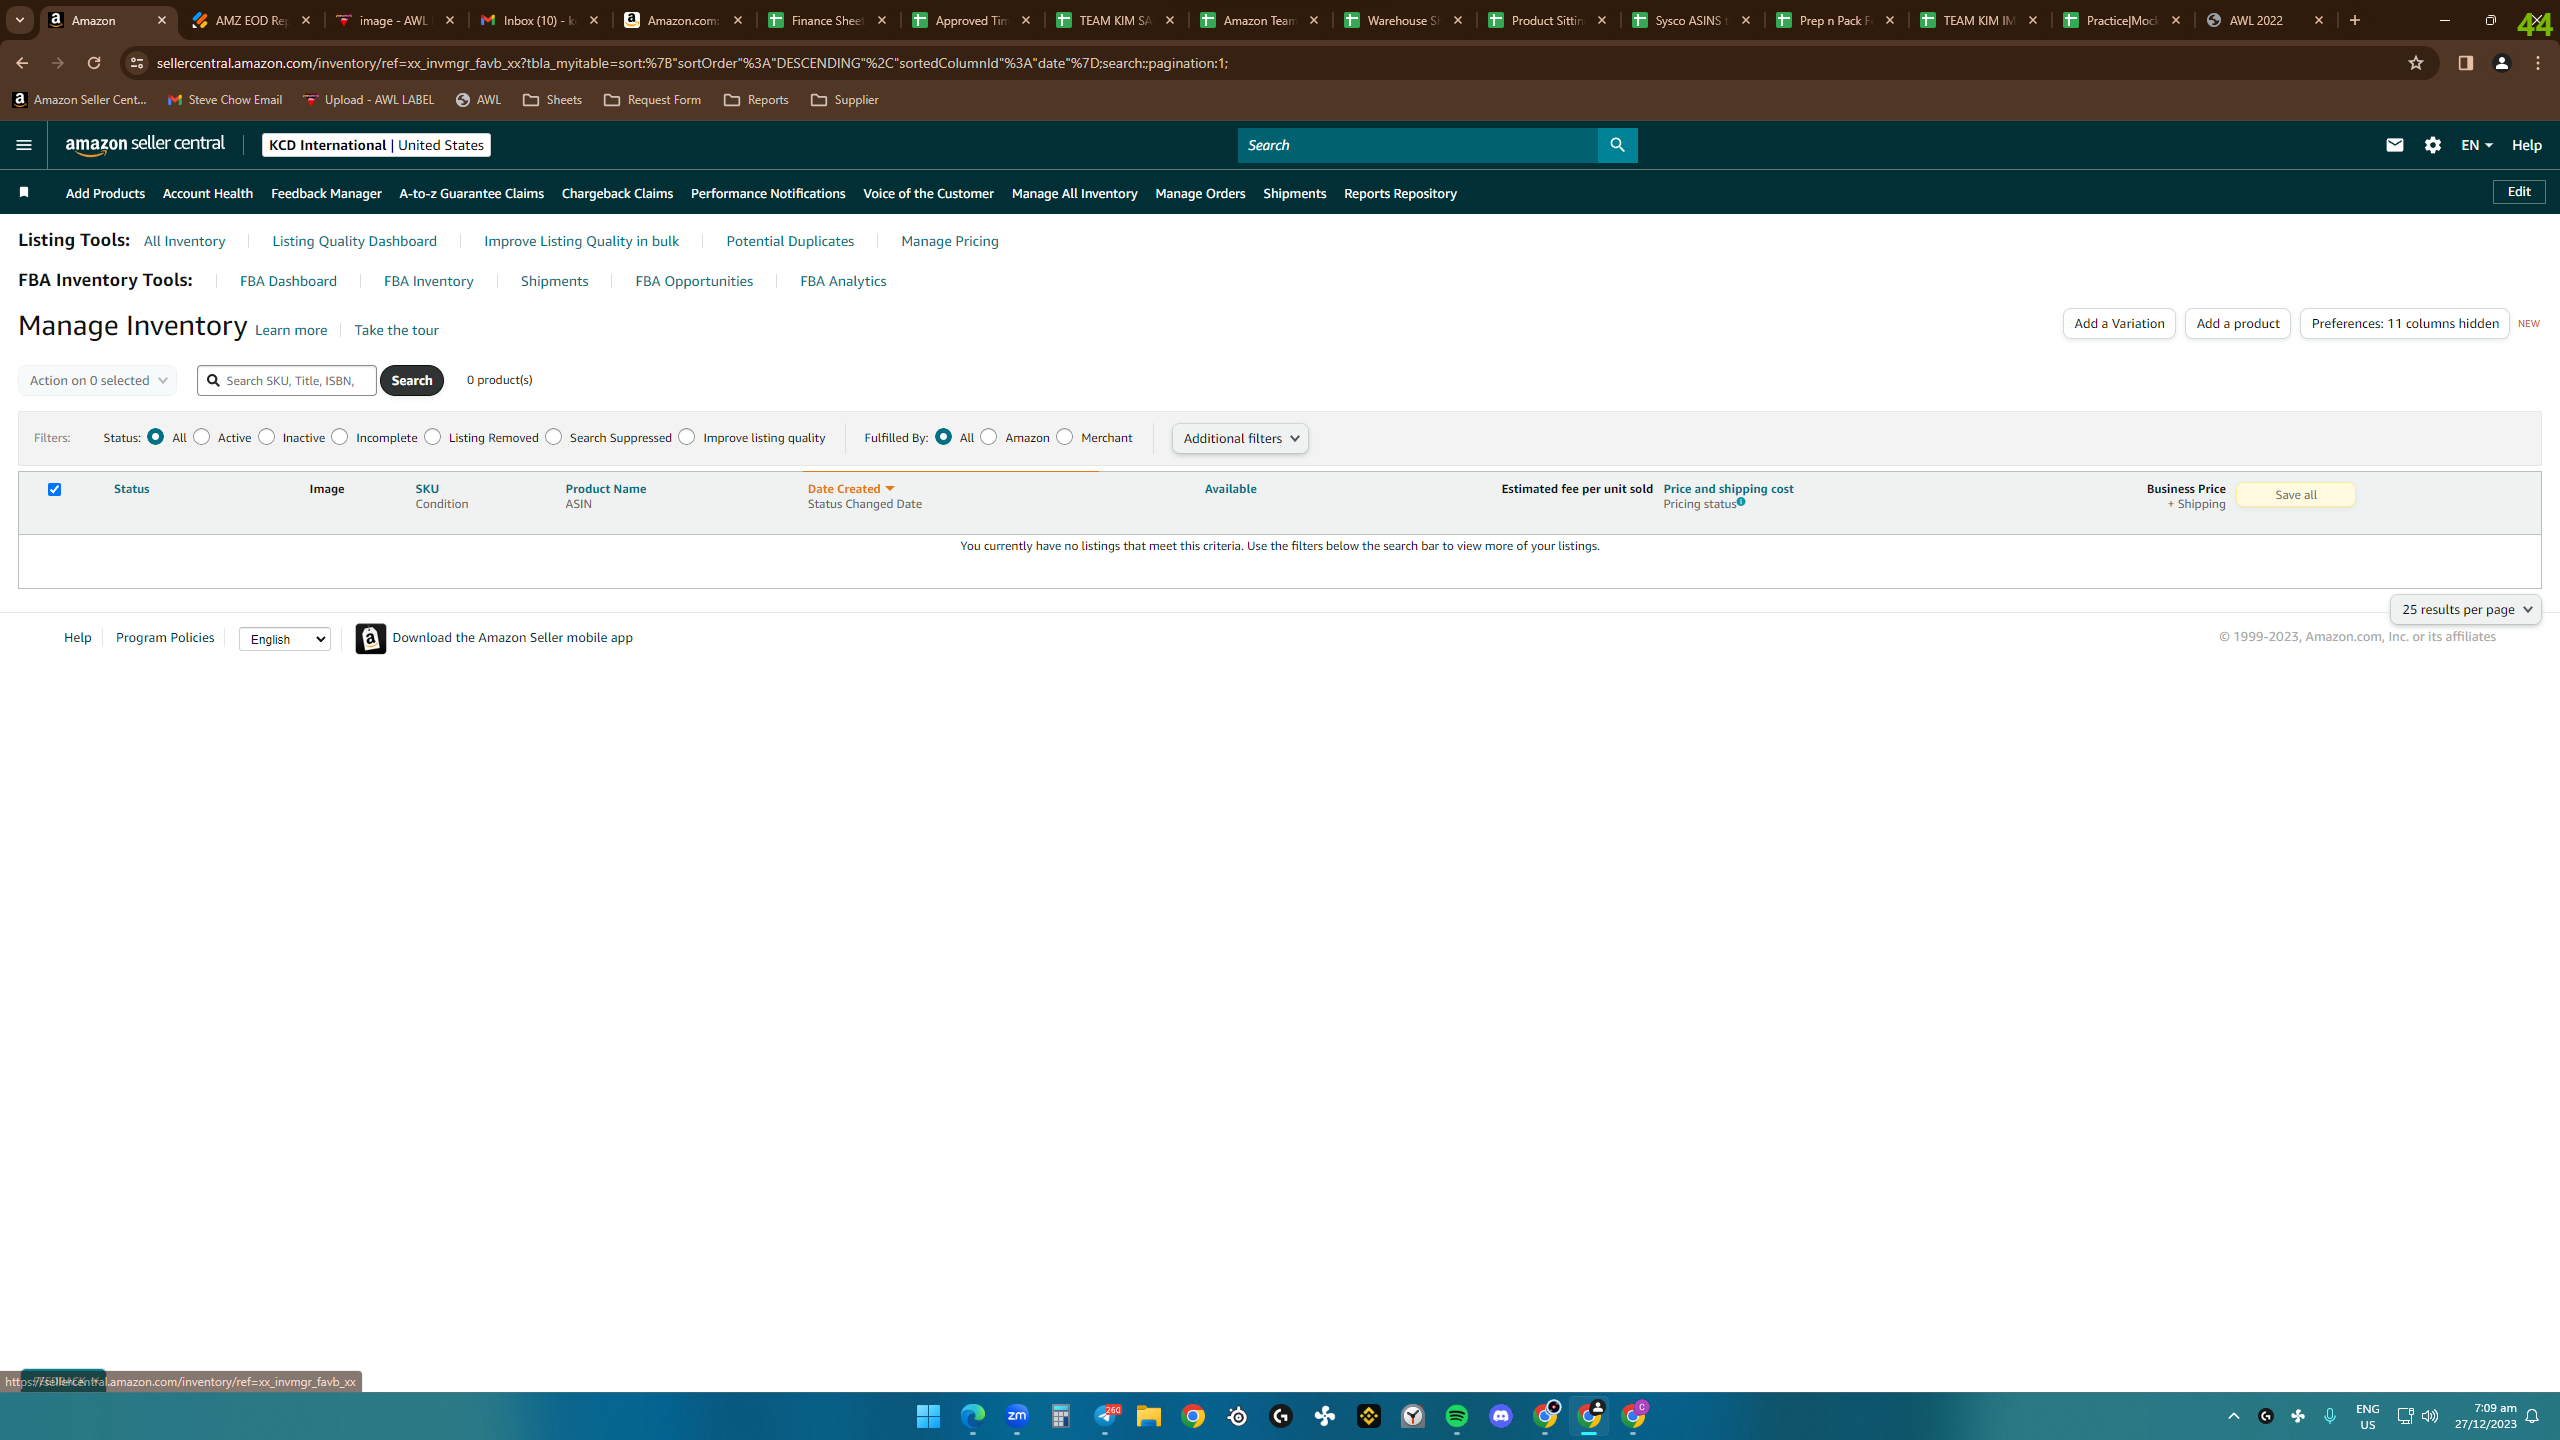Switch to the Gmail Inbox tab
This screenshot has width=2560, height=1440.
pos(540,20)
